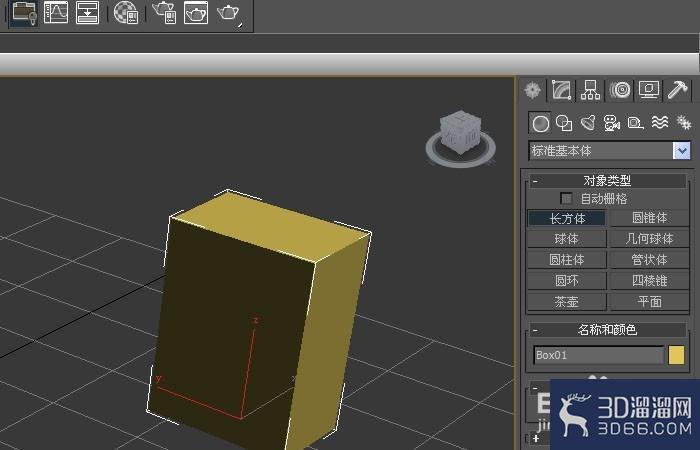Select the Lights category icon

(588, 123)
